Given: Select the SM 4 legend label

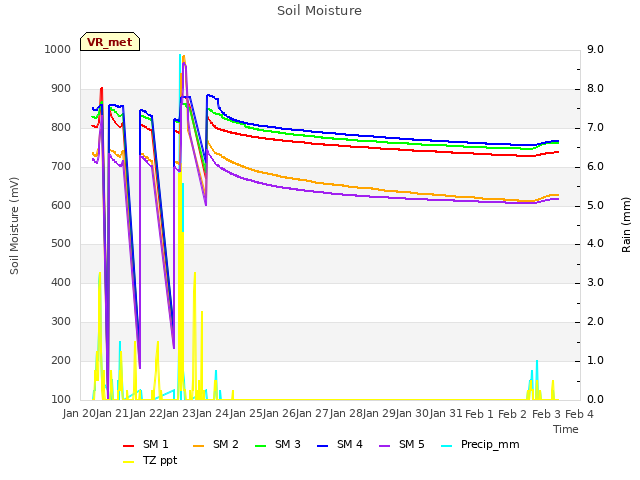Looking at the screenshot, I should pos(350,444).
